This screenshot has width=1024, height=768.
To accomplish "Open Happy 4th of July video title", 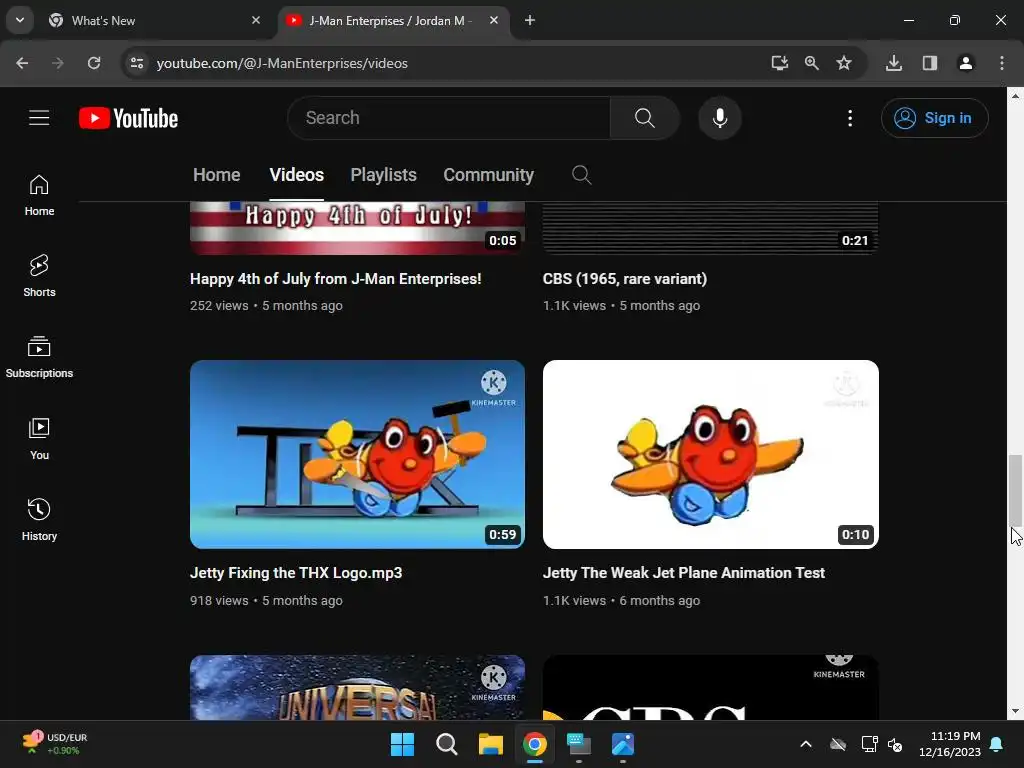I will pyautogui.click(x=336, y=279).
